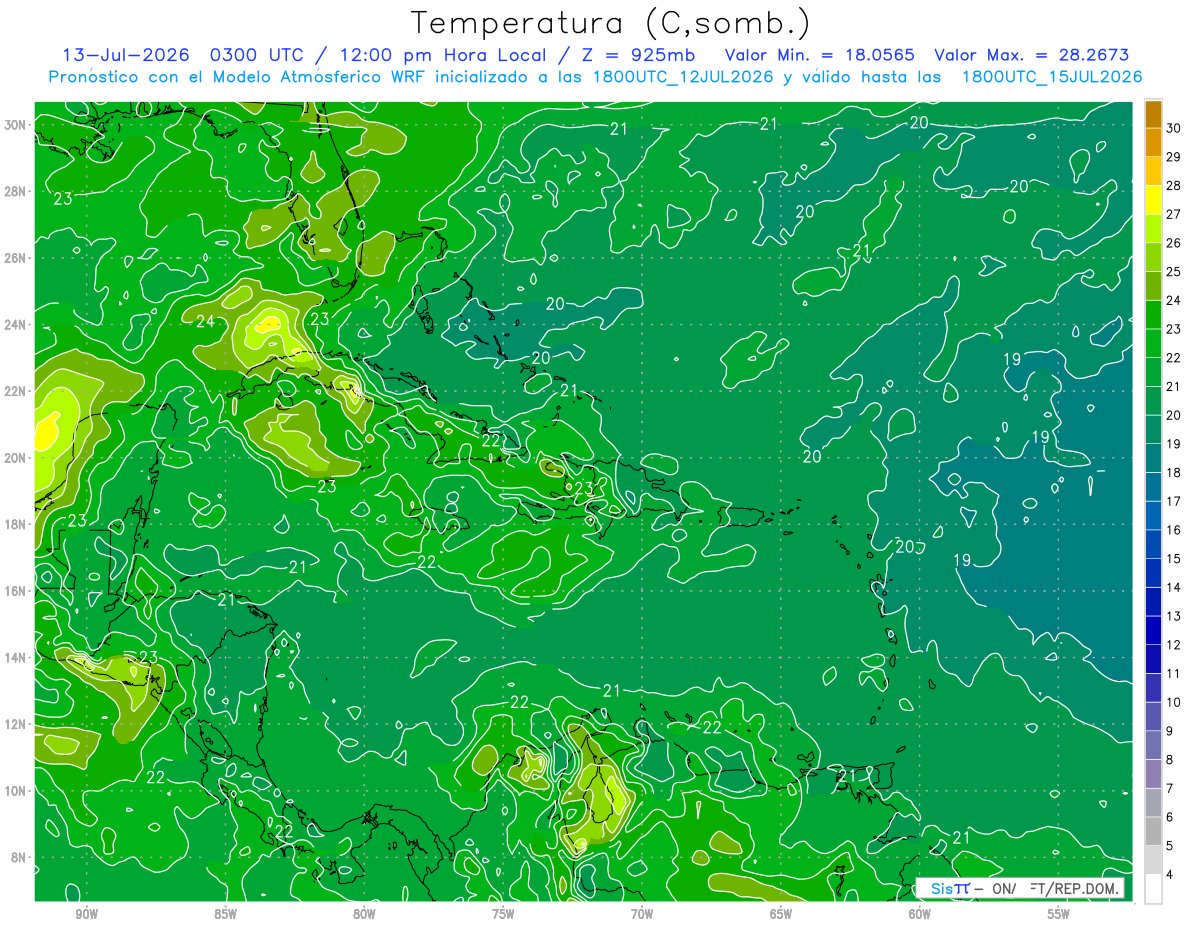This screenshot has width=1200, height=927.
Task: Pick the white swatch below 4 in colorbar
Action: (x=1153, y=889)
